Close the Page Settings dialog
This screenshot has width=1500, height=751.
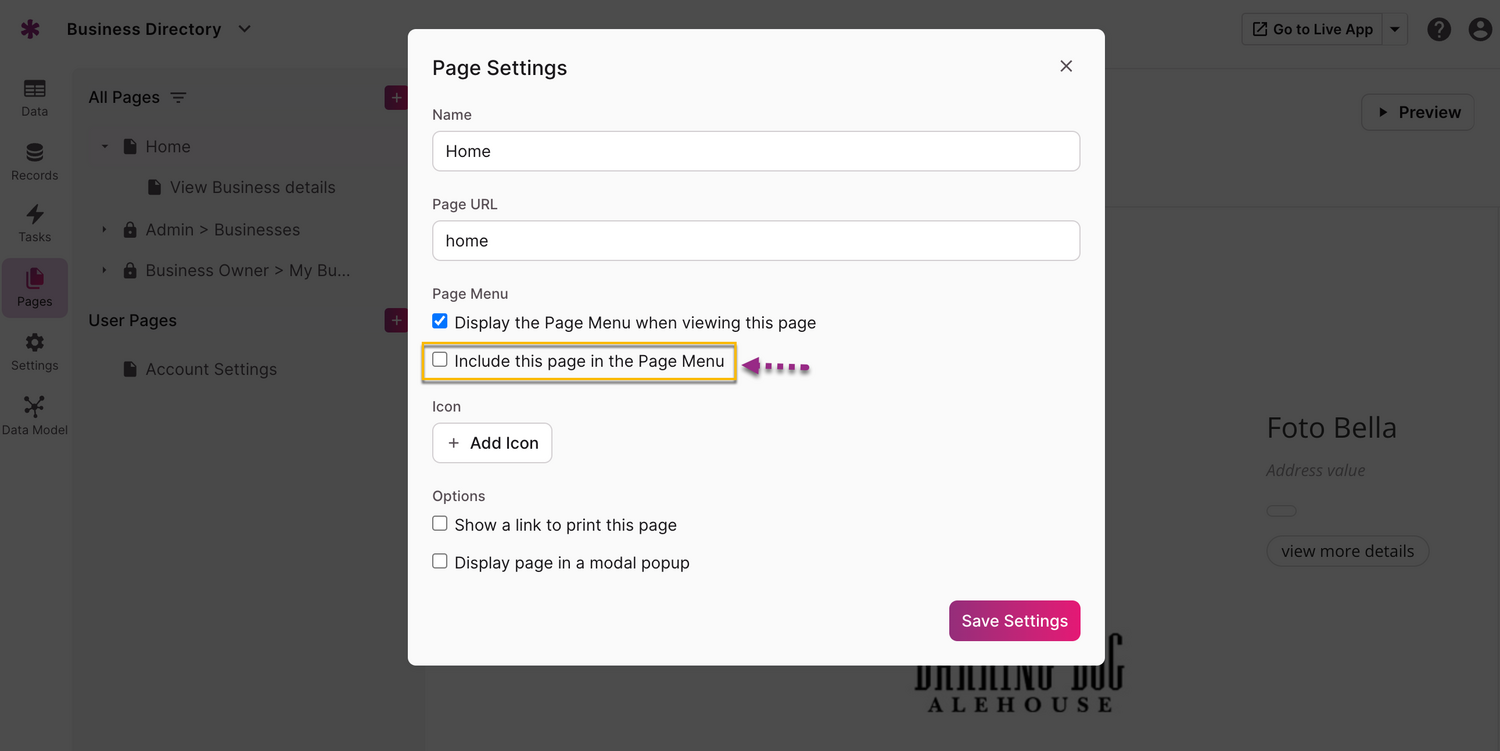pos(1066,66)
